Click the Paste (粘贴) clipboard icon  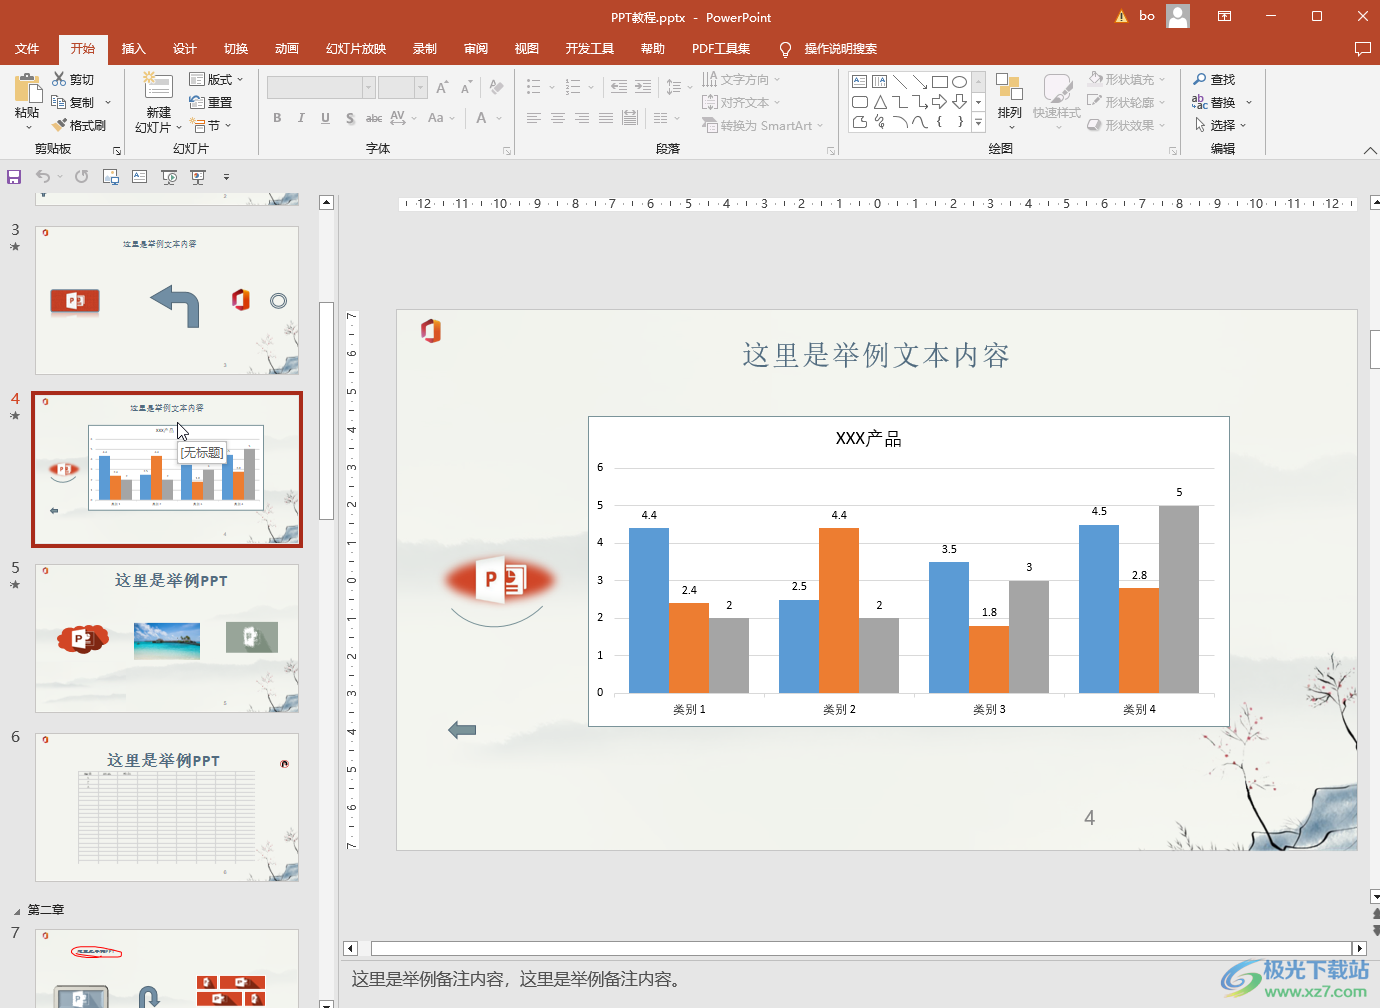(27, 90)
